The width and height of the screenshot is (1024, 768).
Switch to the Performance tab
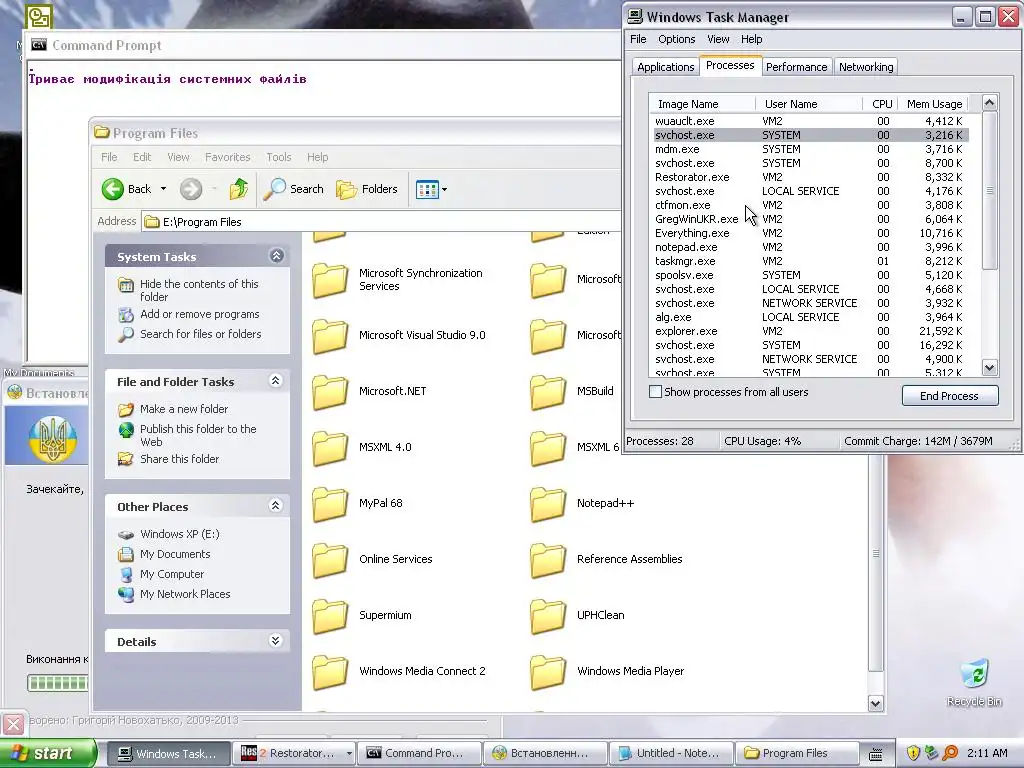tap(796, 67)
